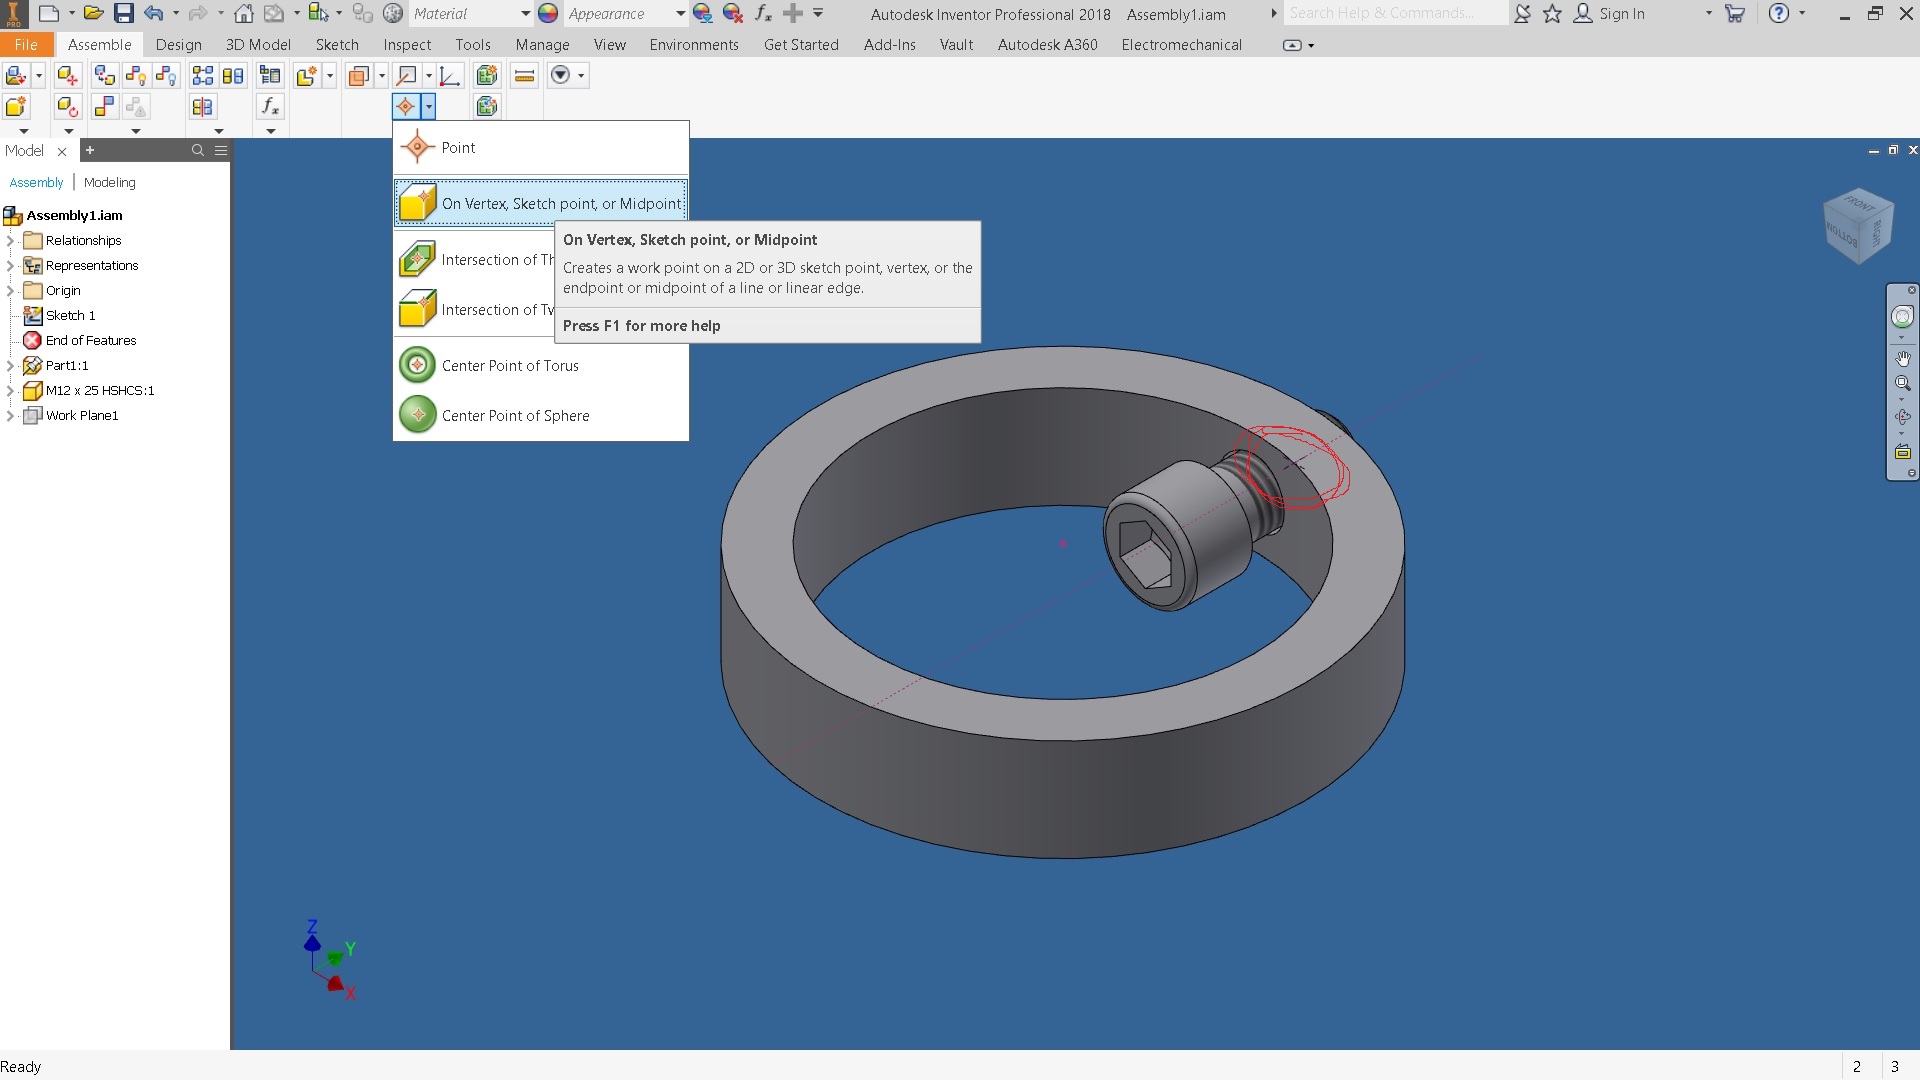Click the UCS axis icon in ribbon

(x=450, y=76)
